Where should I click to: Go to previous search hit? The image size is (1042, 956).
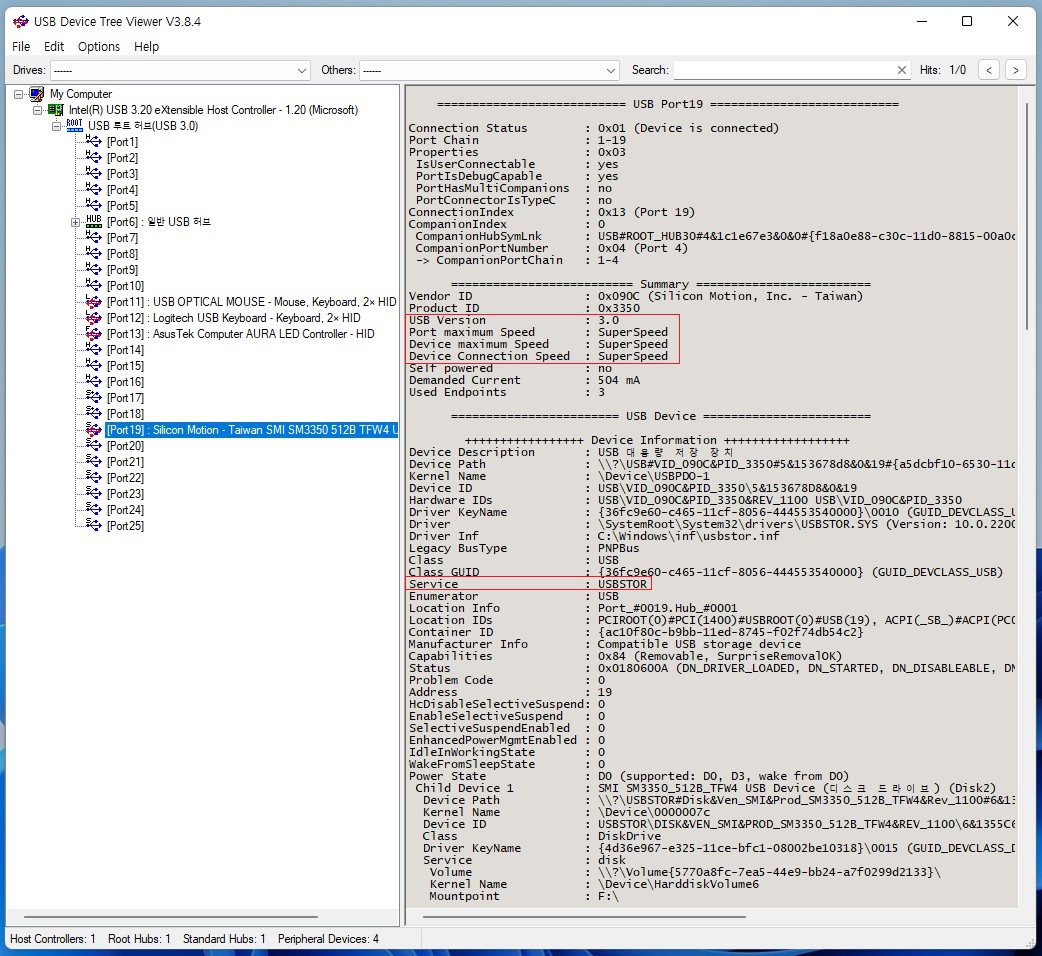[989, 70]
